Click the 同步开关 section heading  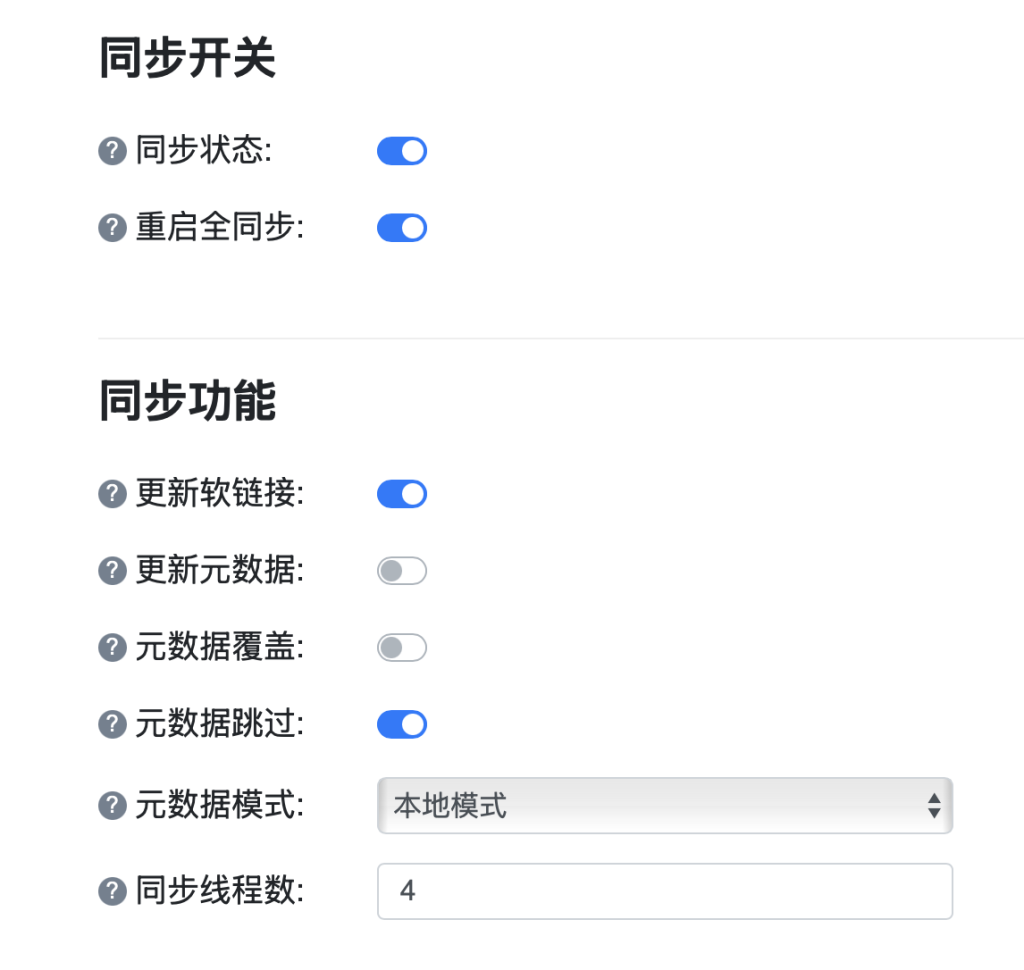coord(187,58)
